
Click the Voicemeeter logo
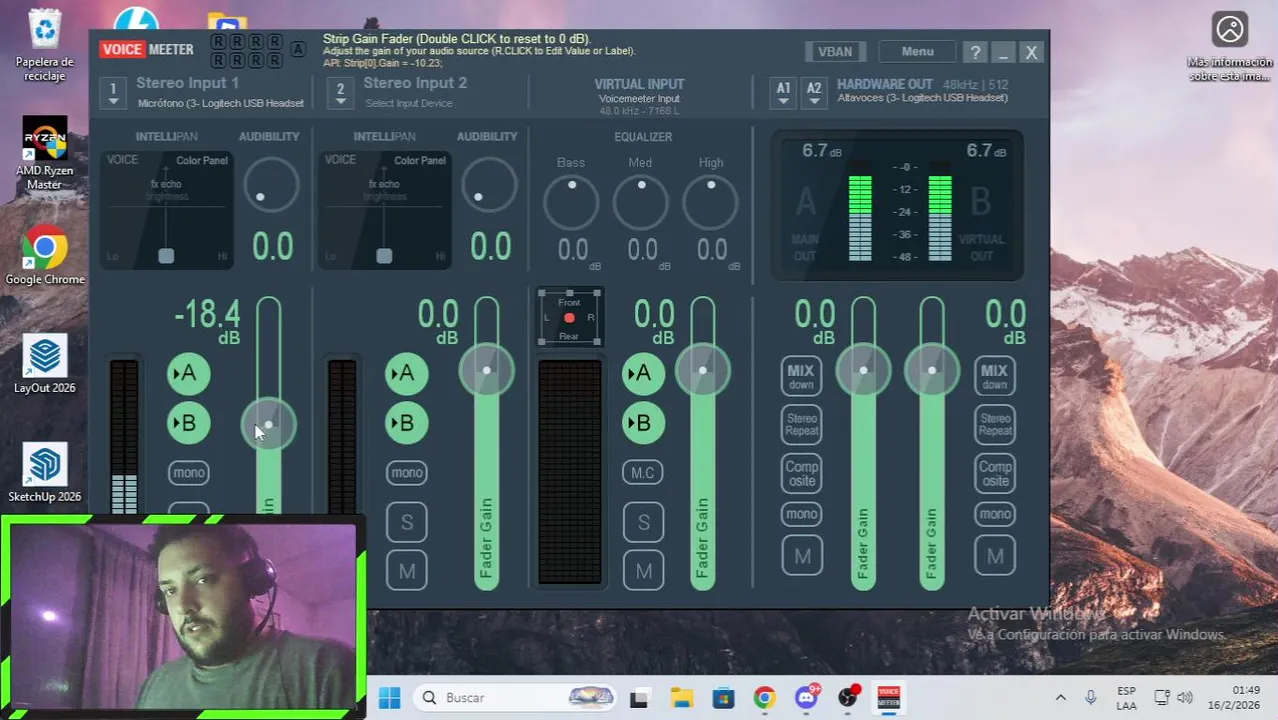click(147, 50)
